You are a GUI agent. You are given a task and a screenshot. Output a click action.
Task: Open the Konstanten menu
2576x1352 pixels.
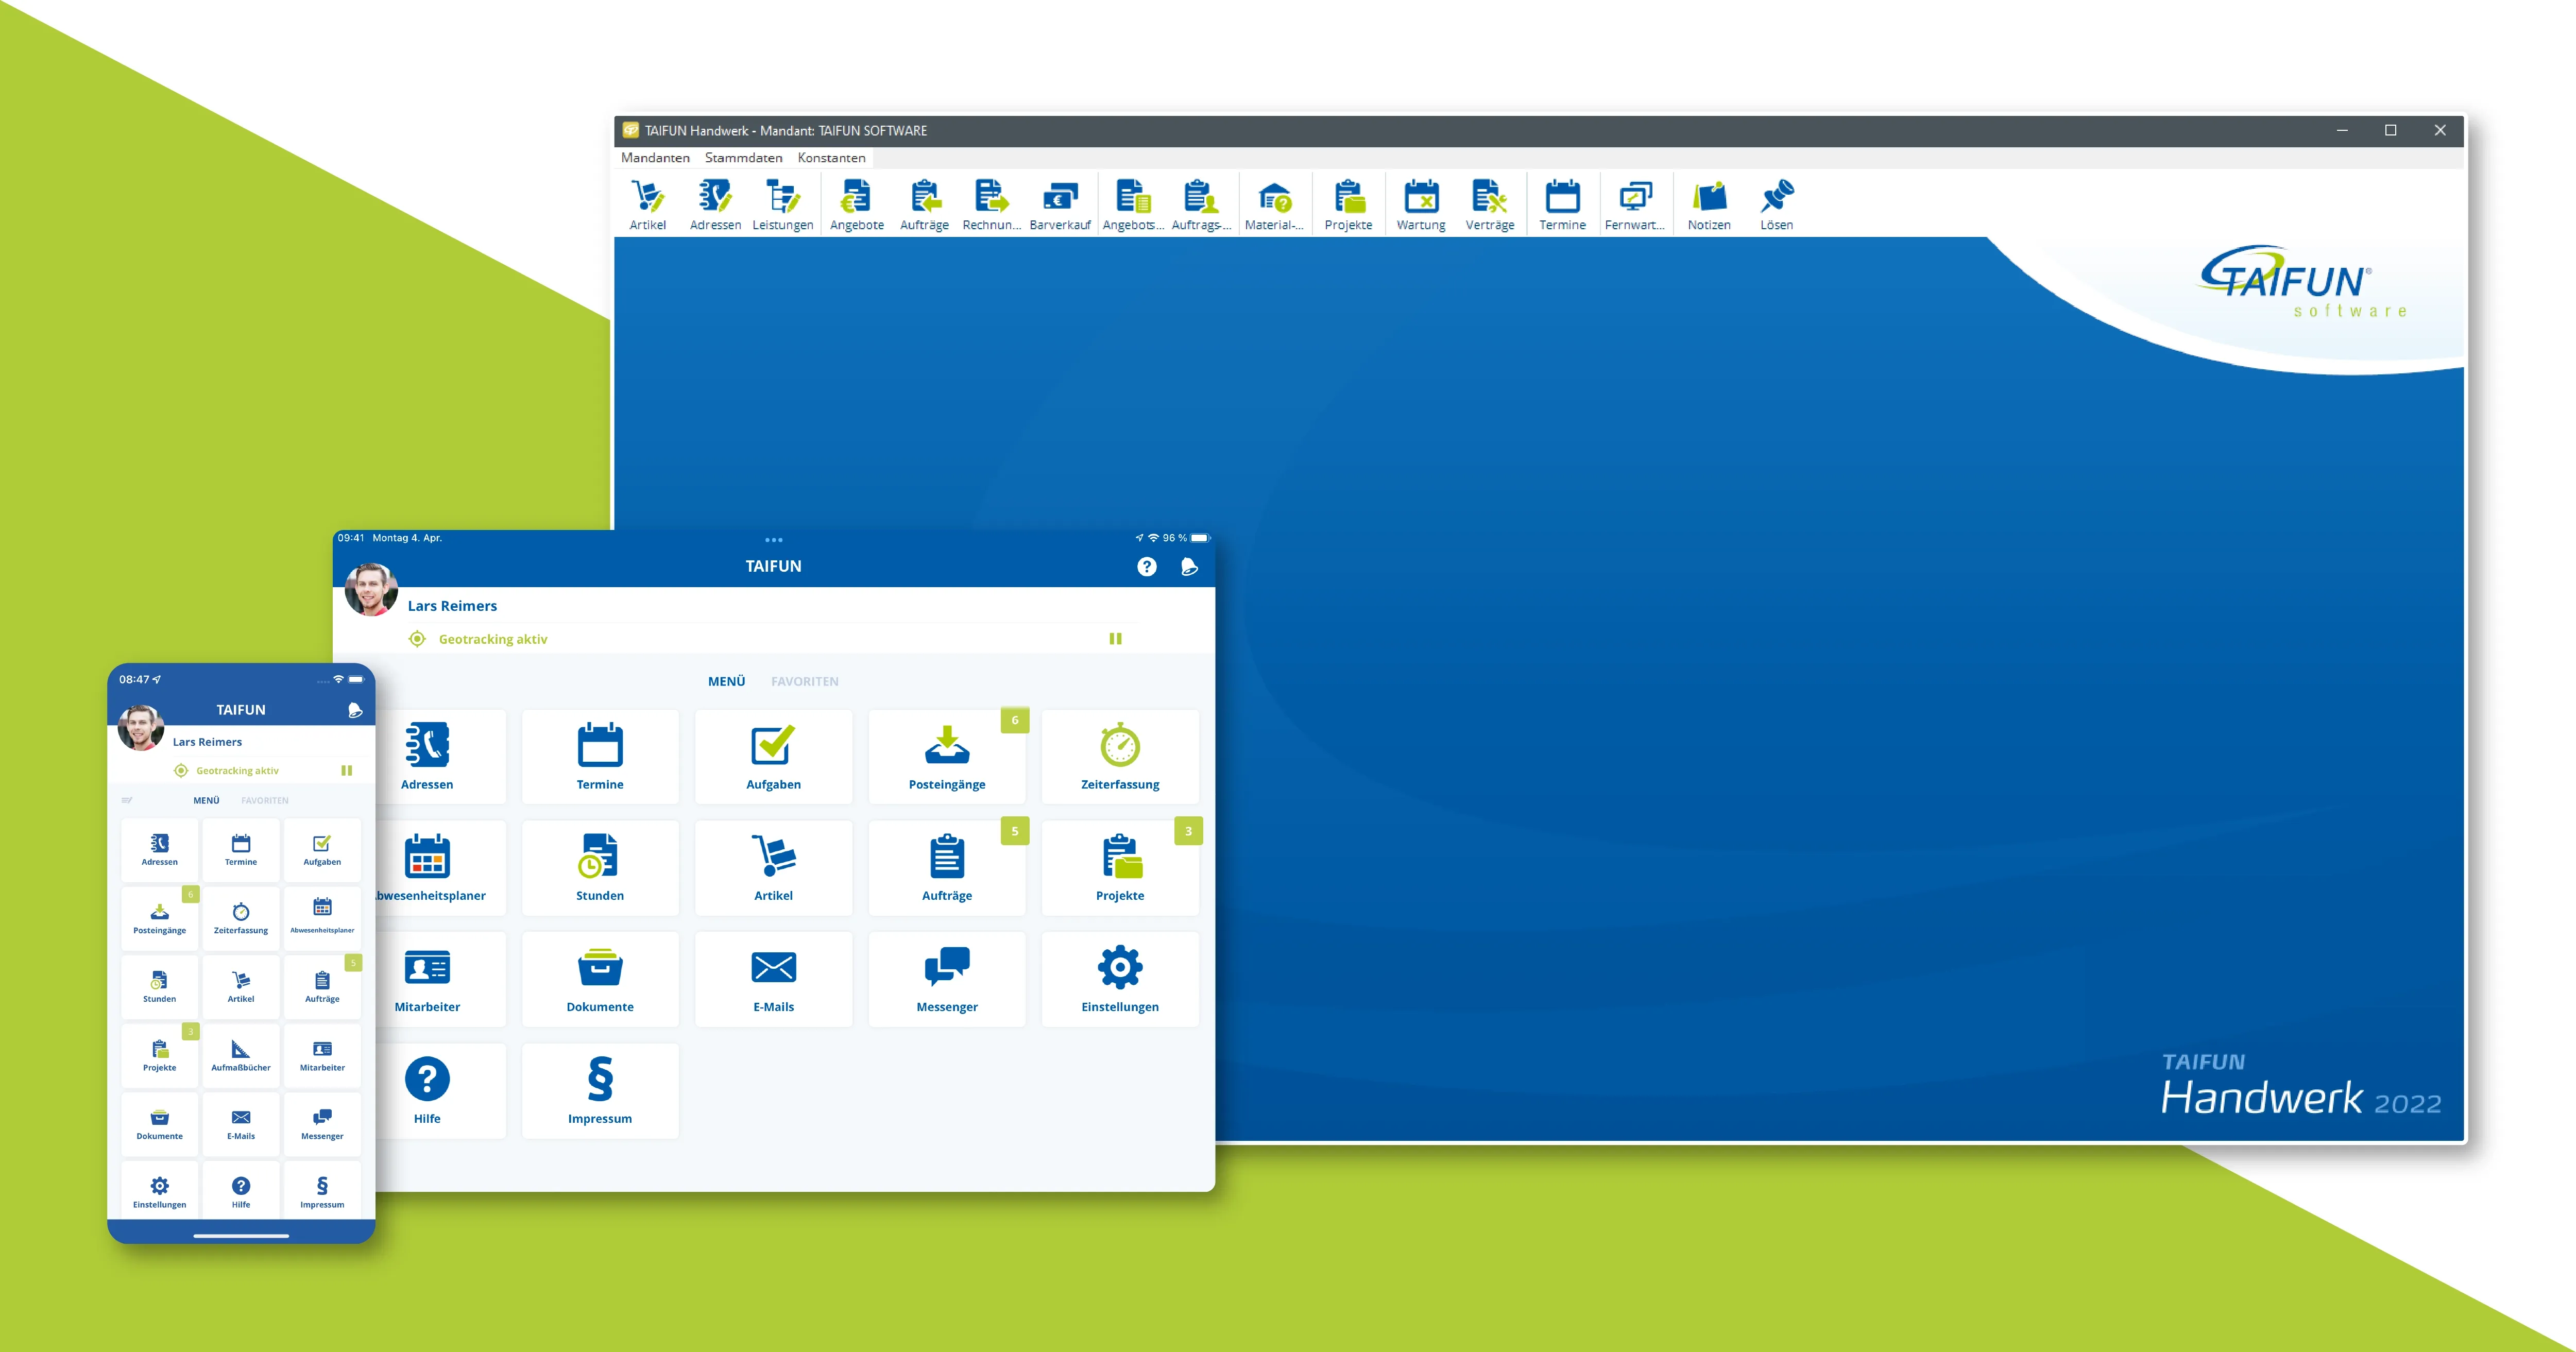click(x=831, y=158)
